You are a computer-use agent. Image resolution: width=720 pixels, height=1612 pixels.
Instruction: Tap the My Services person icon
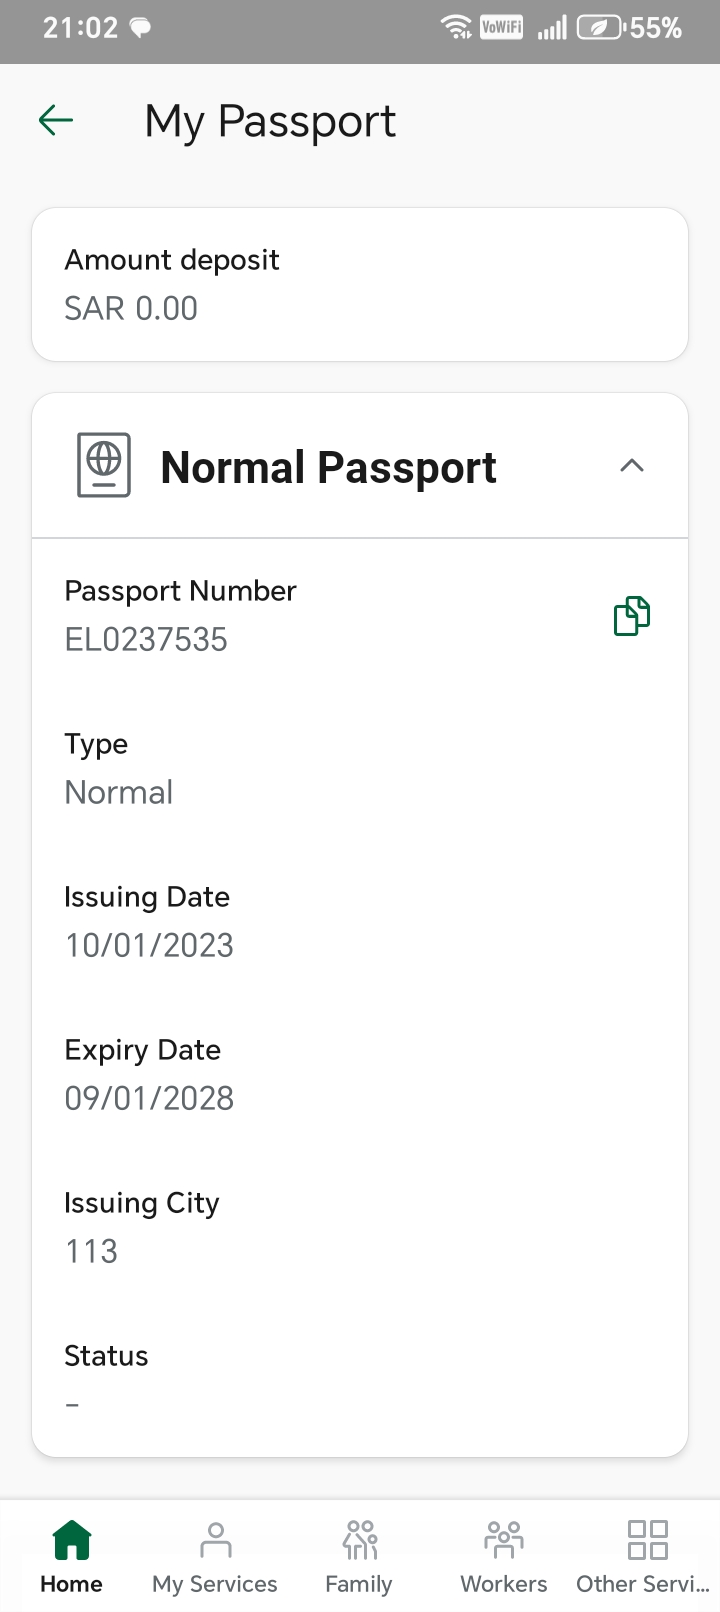pos(215,1541)
